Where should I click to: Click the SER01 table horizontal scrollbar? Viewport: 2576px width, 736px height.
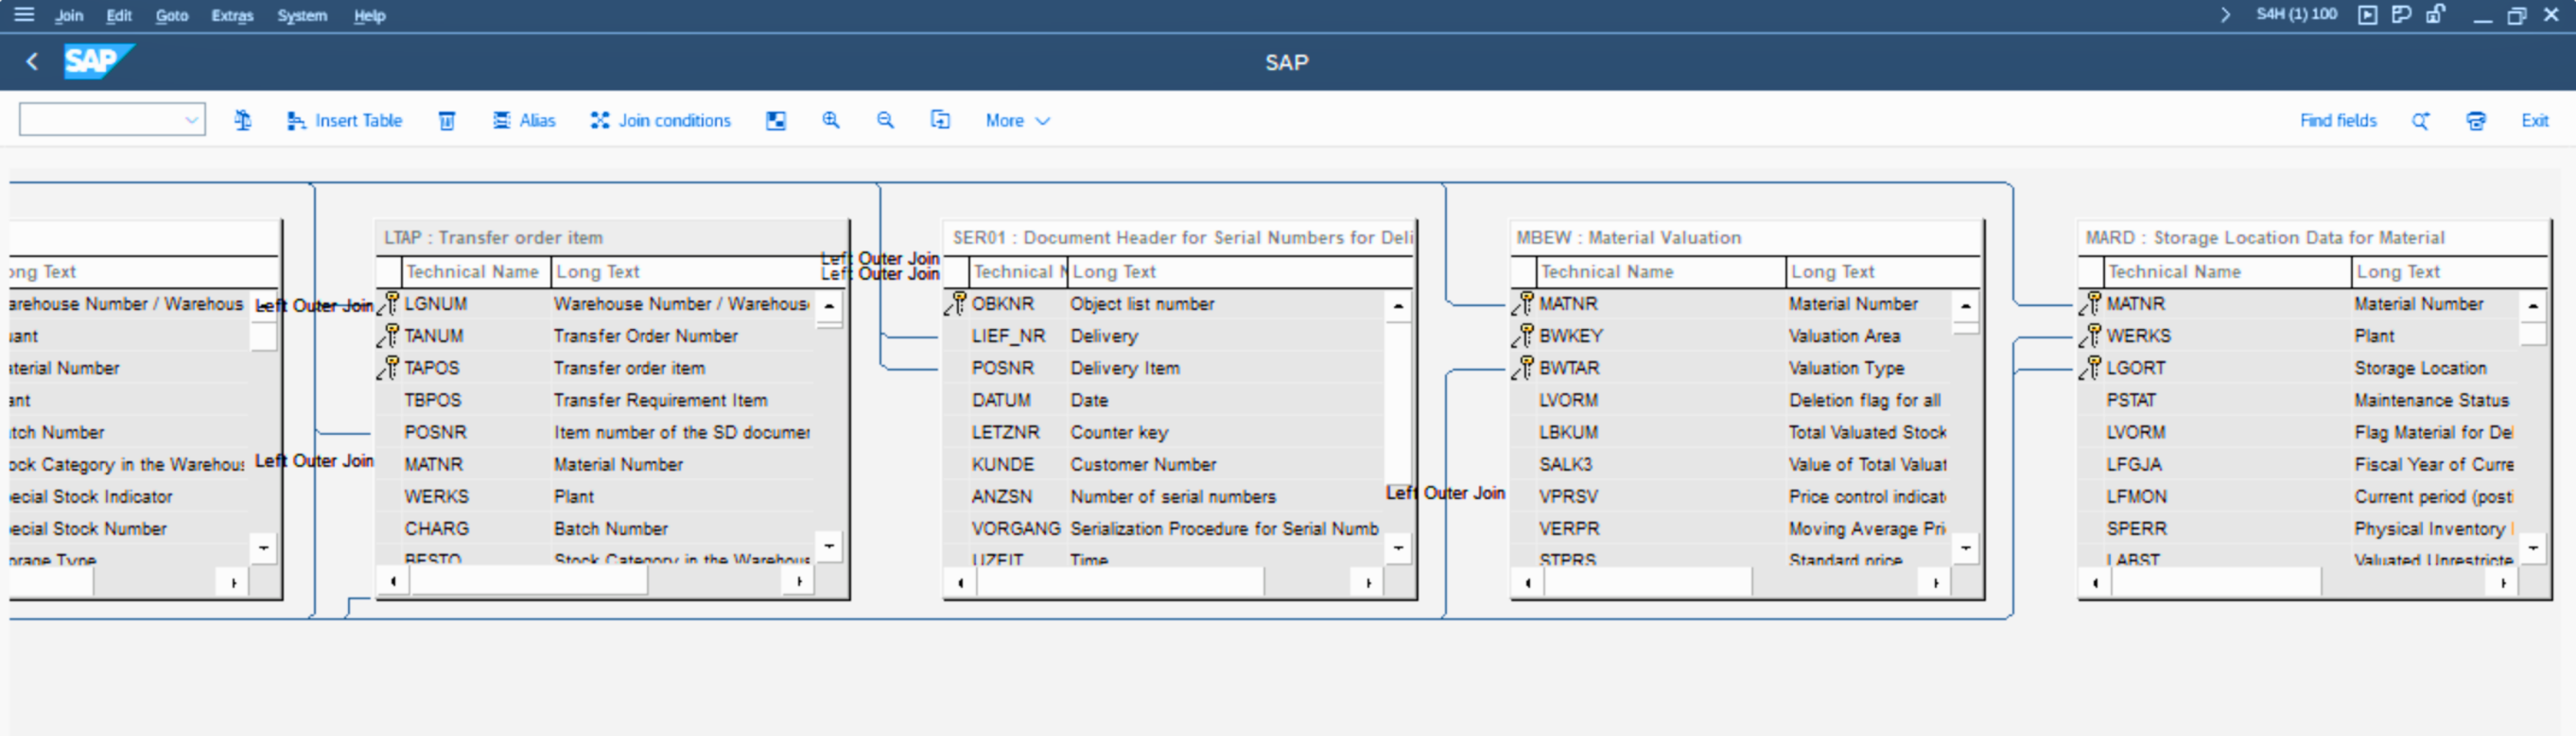1120,582
